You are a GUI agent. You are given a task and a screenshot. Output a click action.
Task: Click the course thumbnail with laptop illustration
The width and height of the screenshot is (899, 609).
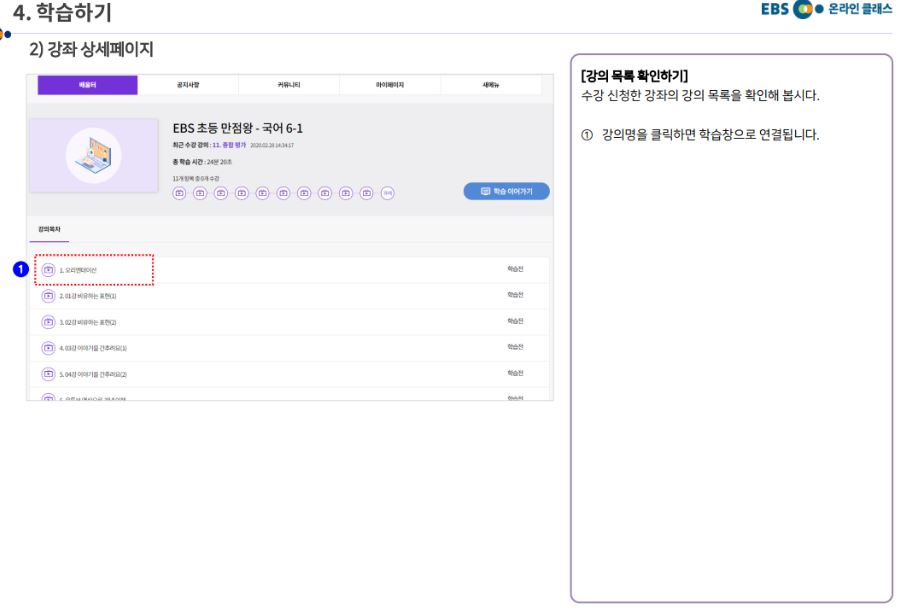pyautogui.click(x=94, y=155)
